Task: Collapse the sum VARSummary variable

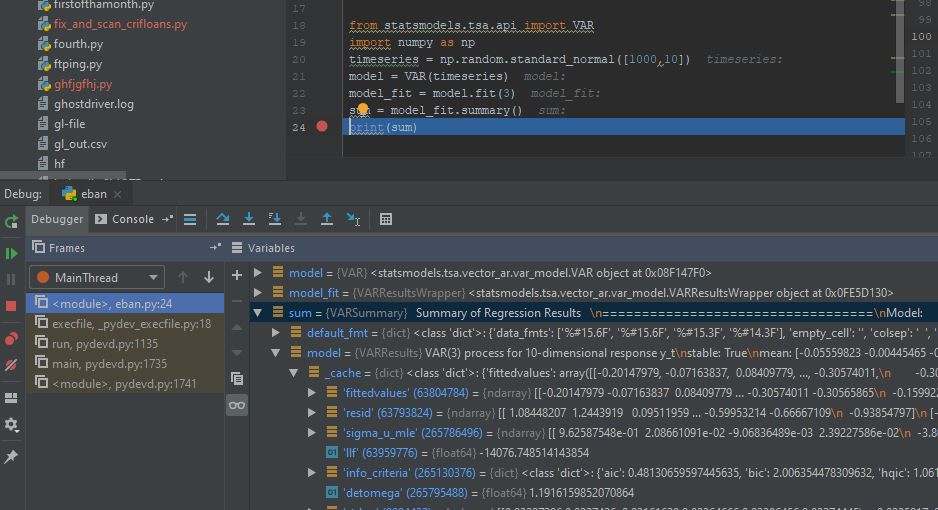Action: click(x=258, y=313)
